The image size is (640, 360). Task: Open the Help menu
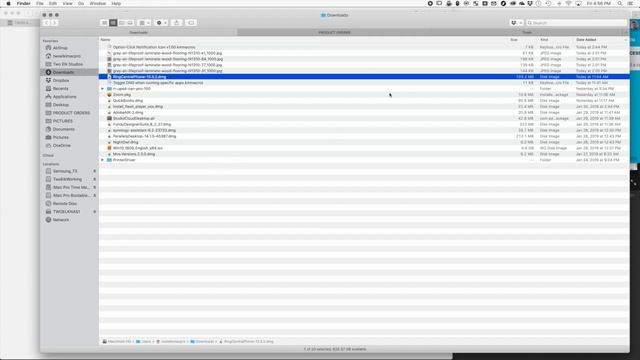(116, 3)
